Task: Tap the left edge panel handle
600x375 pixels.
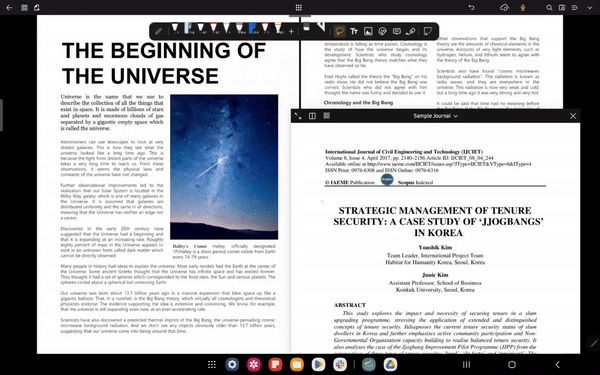Action: pos(2,115)
